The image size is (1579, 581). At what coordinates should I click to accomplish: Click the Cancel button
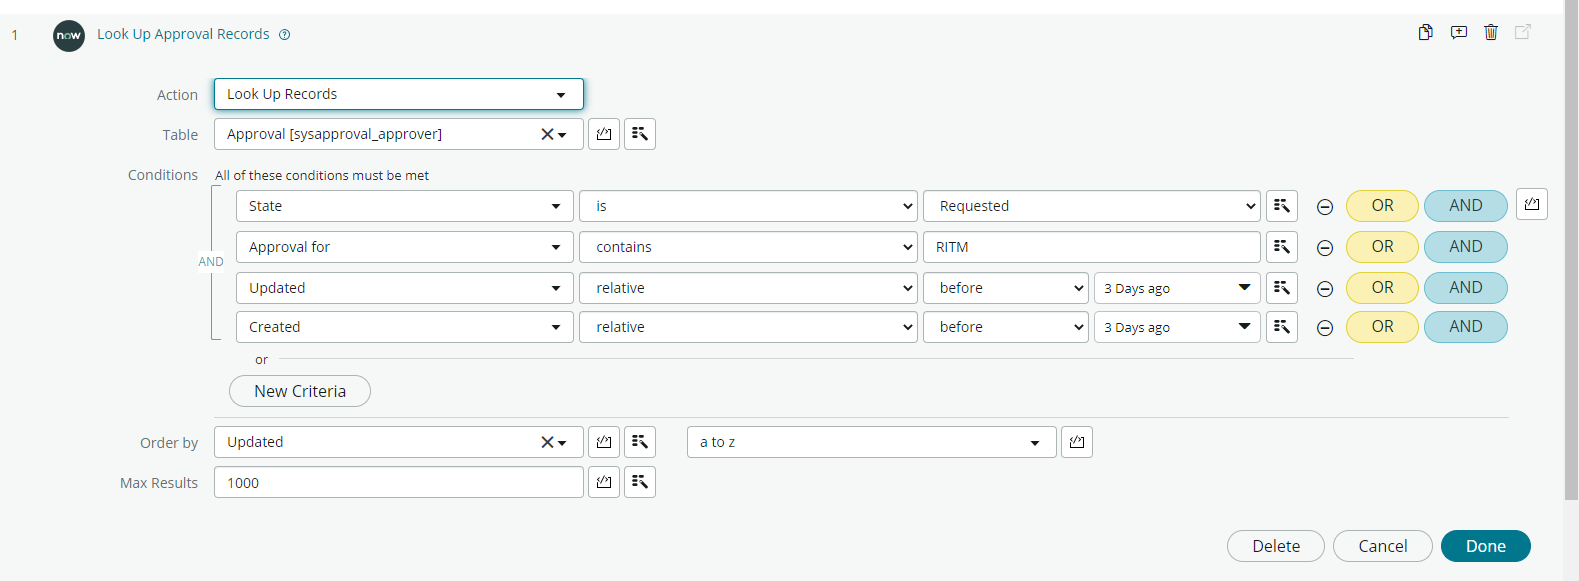coord(1383,546)
